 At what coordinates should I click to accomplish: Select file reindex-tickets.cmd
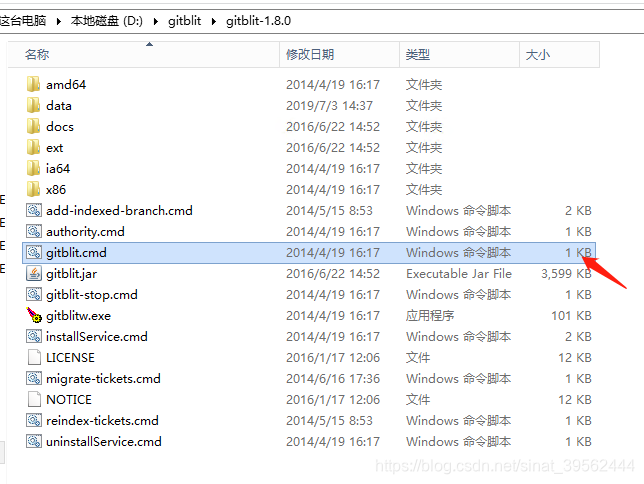(x=102, y=420)
